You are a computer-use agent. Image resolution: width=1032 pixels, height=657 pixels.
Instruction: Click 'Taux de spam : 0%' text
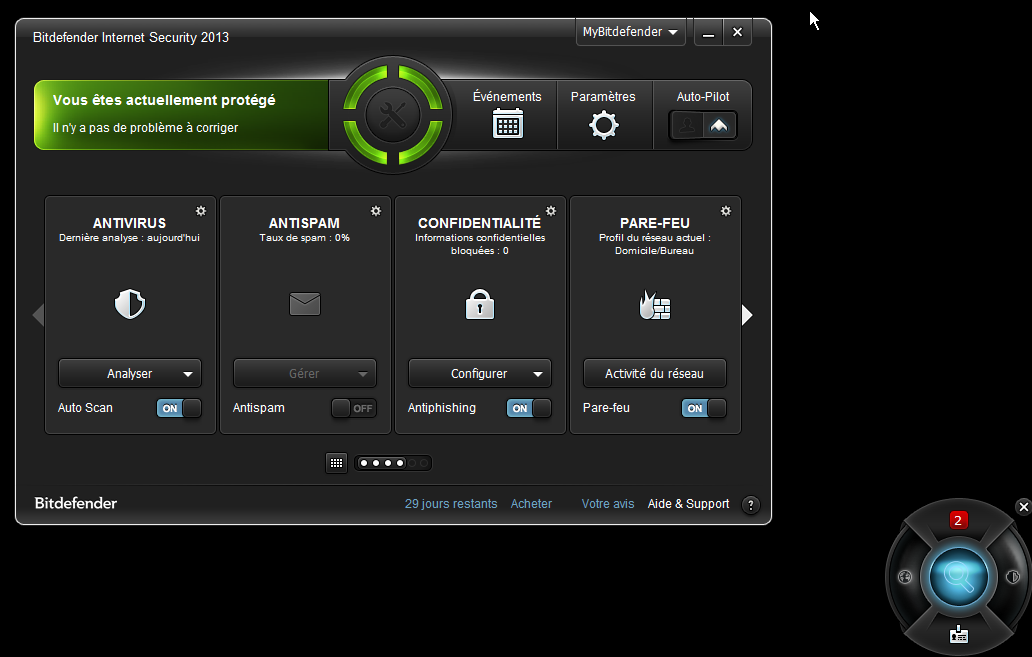point(305,238)
